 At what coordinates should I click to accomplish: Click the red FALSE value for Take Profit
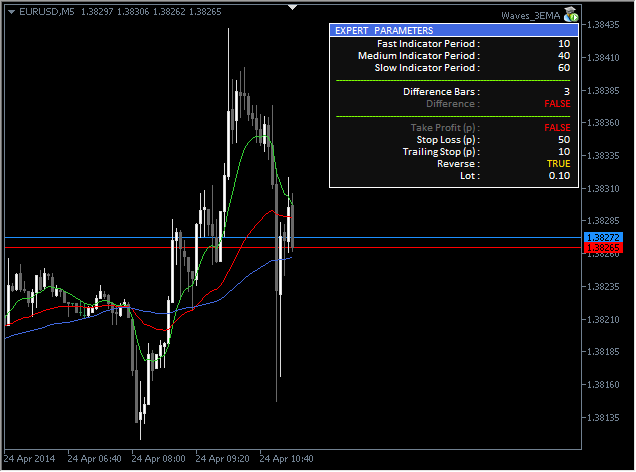(x=557, y=128)
